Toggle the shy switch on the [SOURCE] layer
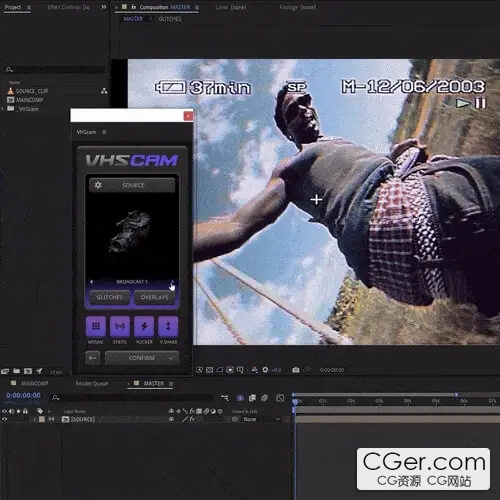 (x=171, y=419)
